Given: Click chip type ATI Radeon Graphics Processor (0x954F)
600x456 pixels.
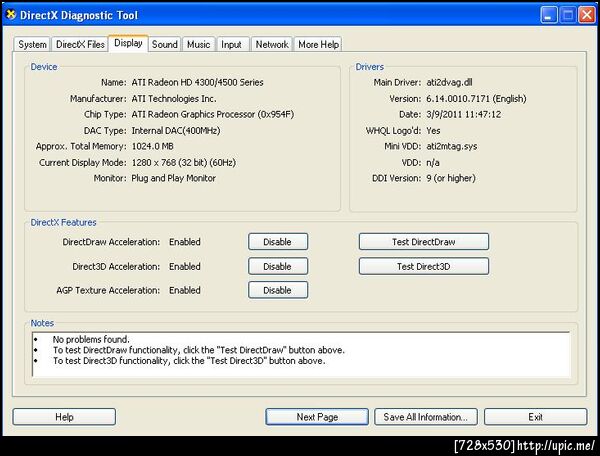Looking at the screenshot, I should tap(213, 114).
